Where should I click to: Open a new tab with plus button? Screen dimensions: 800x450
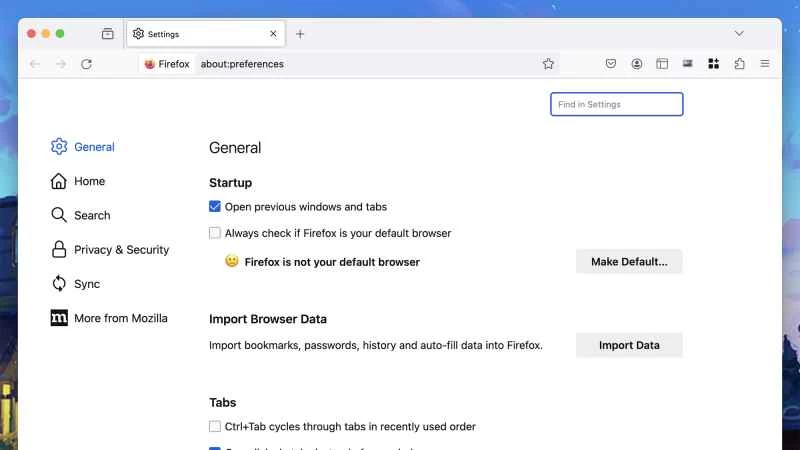(300, 34)
